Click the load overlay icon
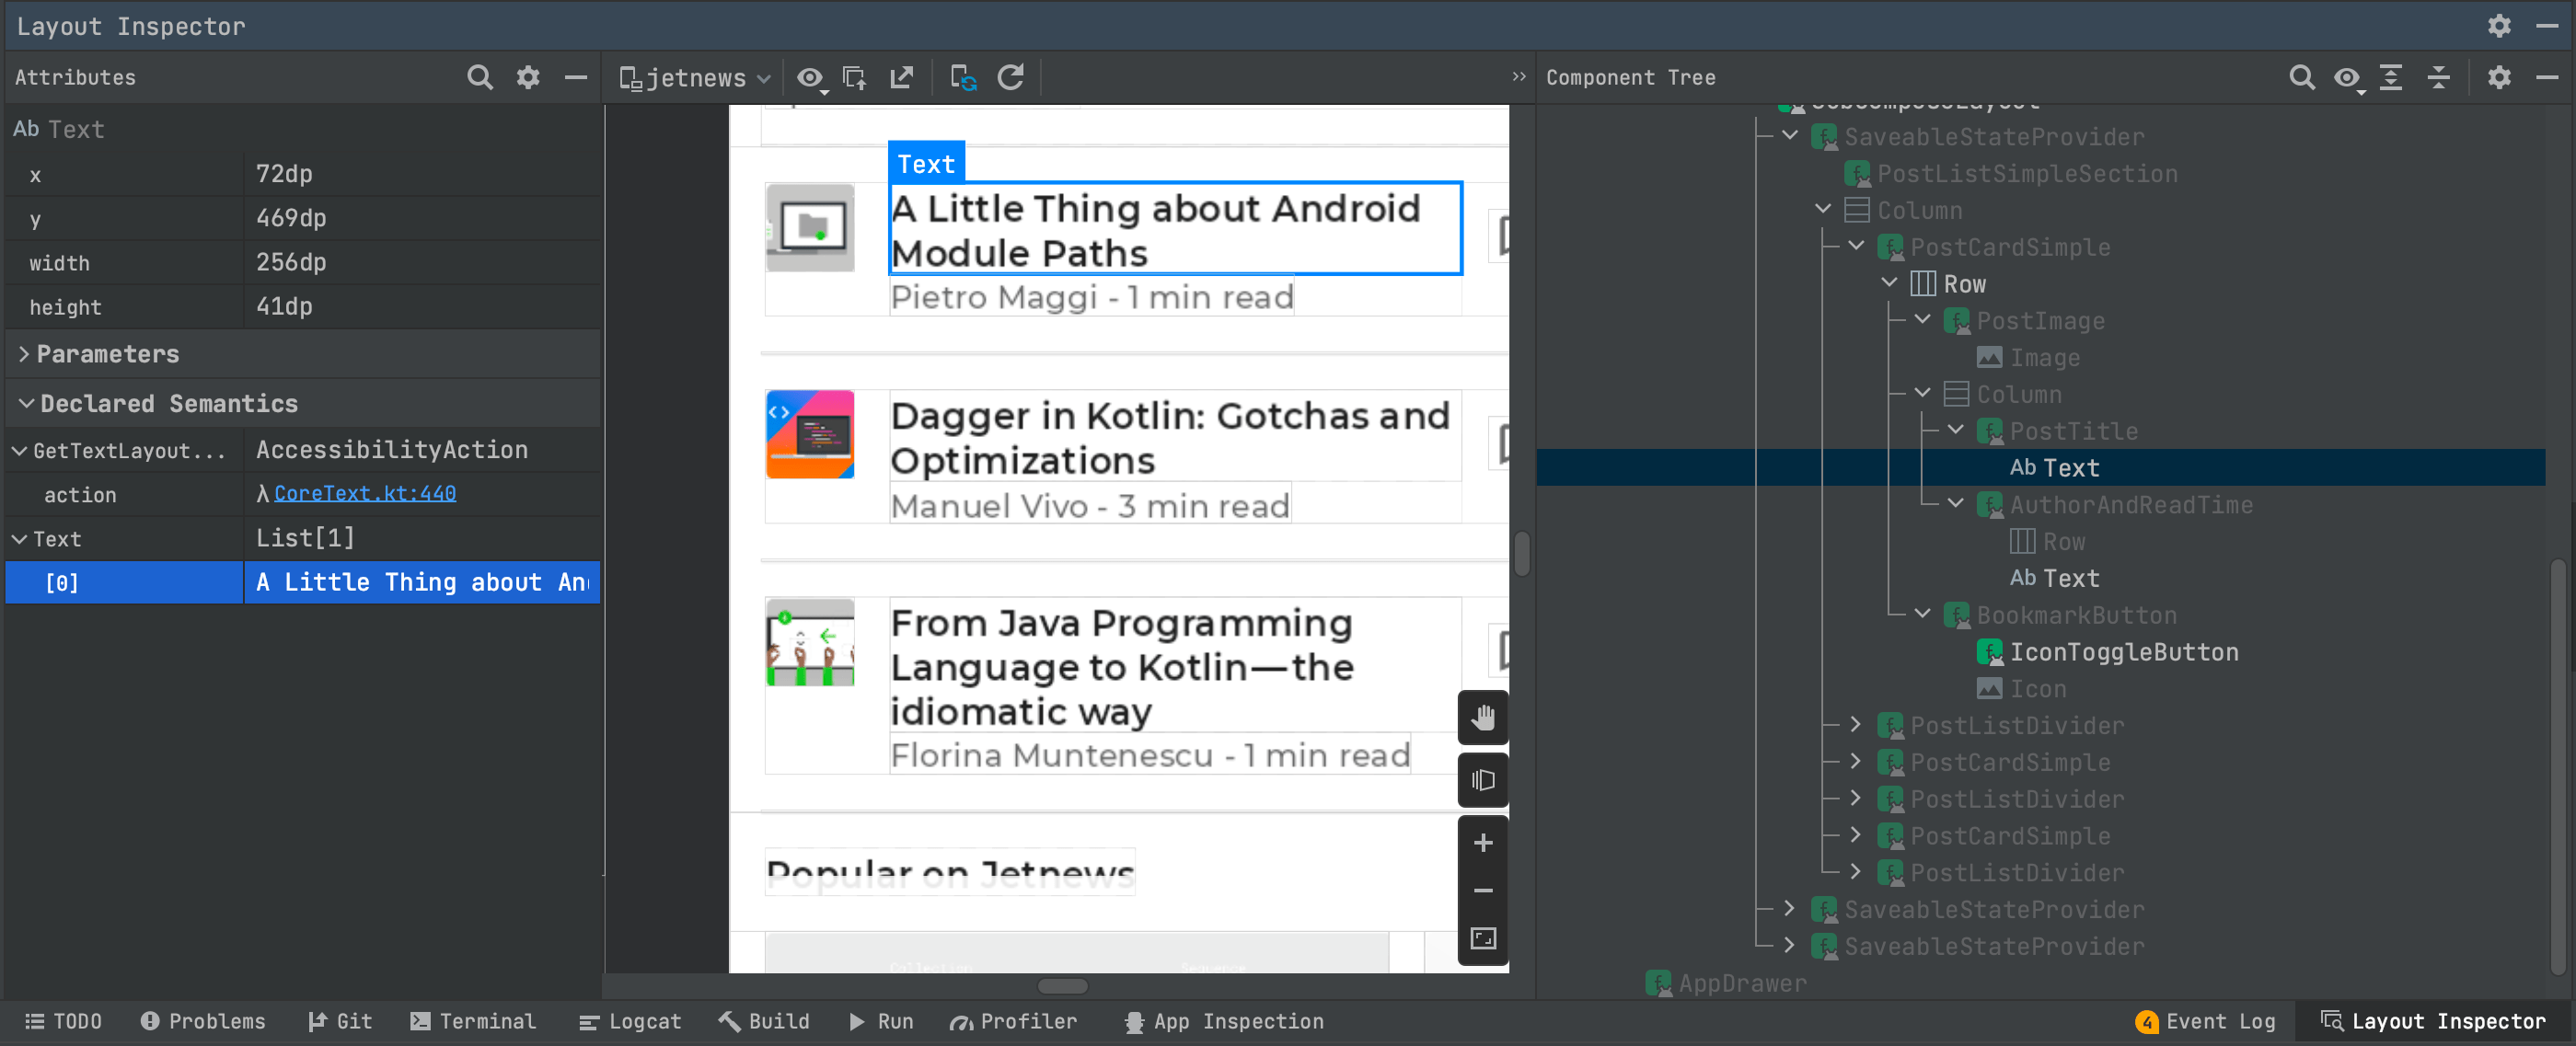Viewport: 2576px width, 1046px height. point(855,78)
